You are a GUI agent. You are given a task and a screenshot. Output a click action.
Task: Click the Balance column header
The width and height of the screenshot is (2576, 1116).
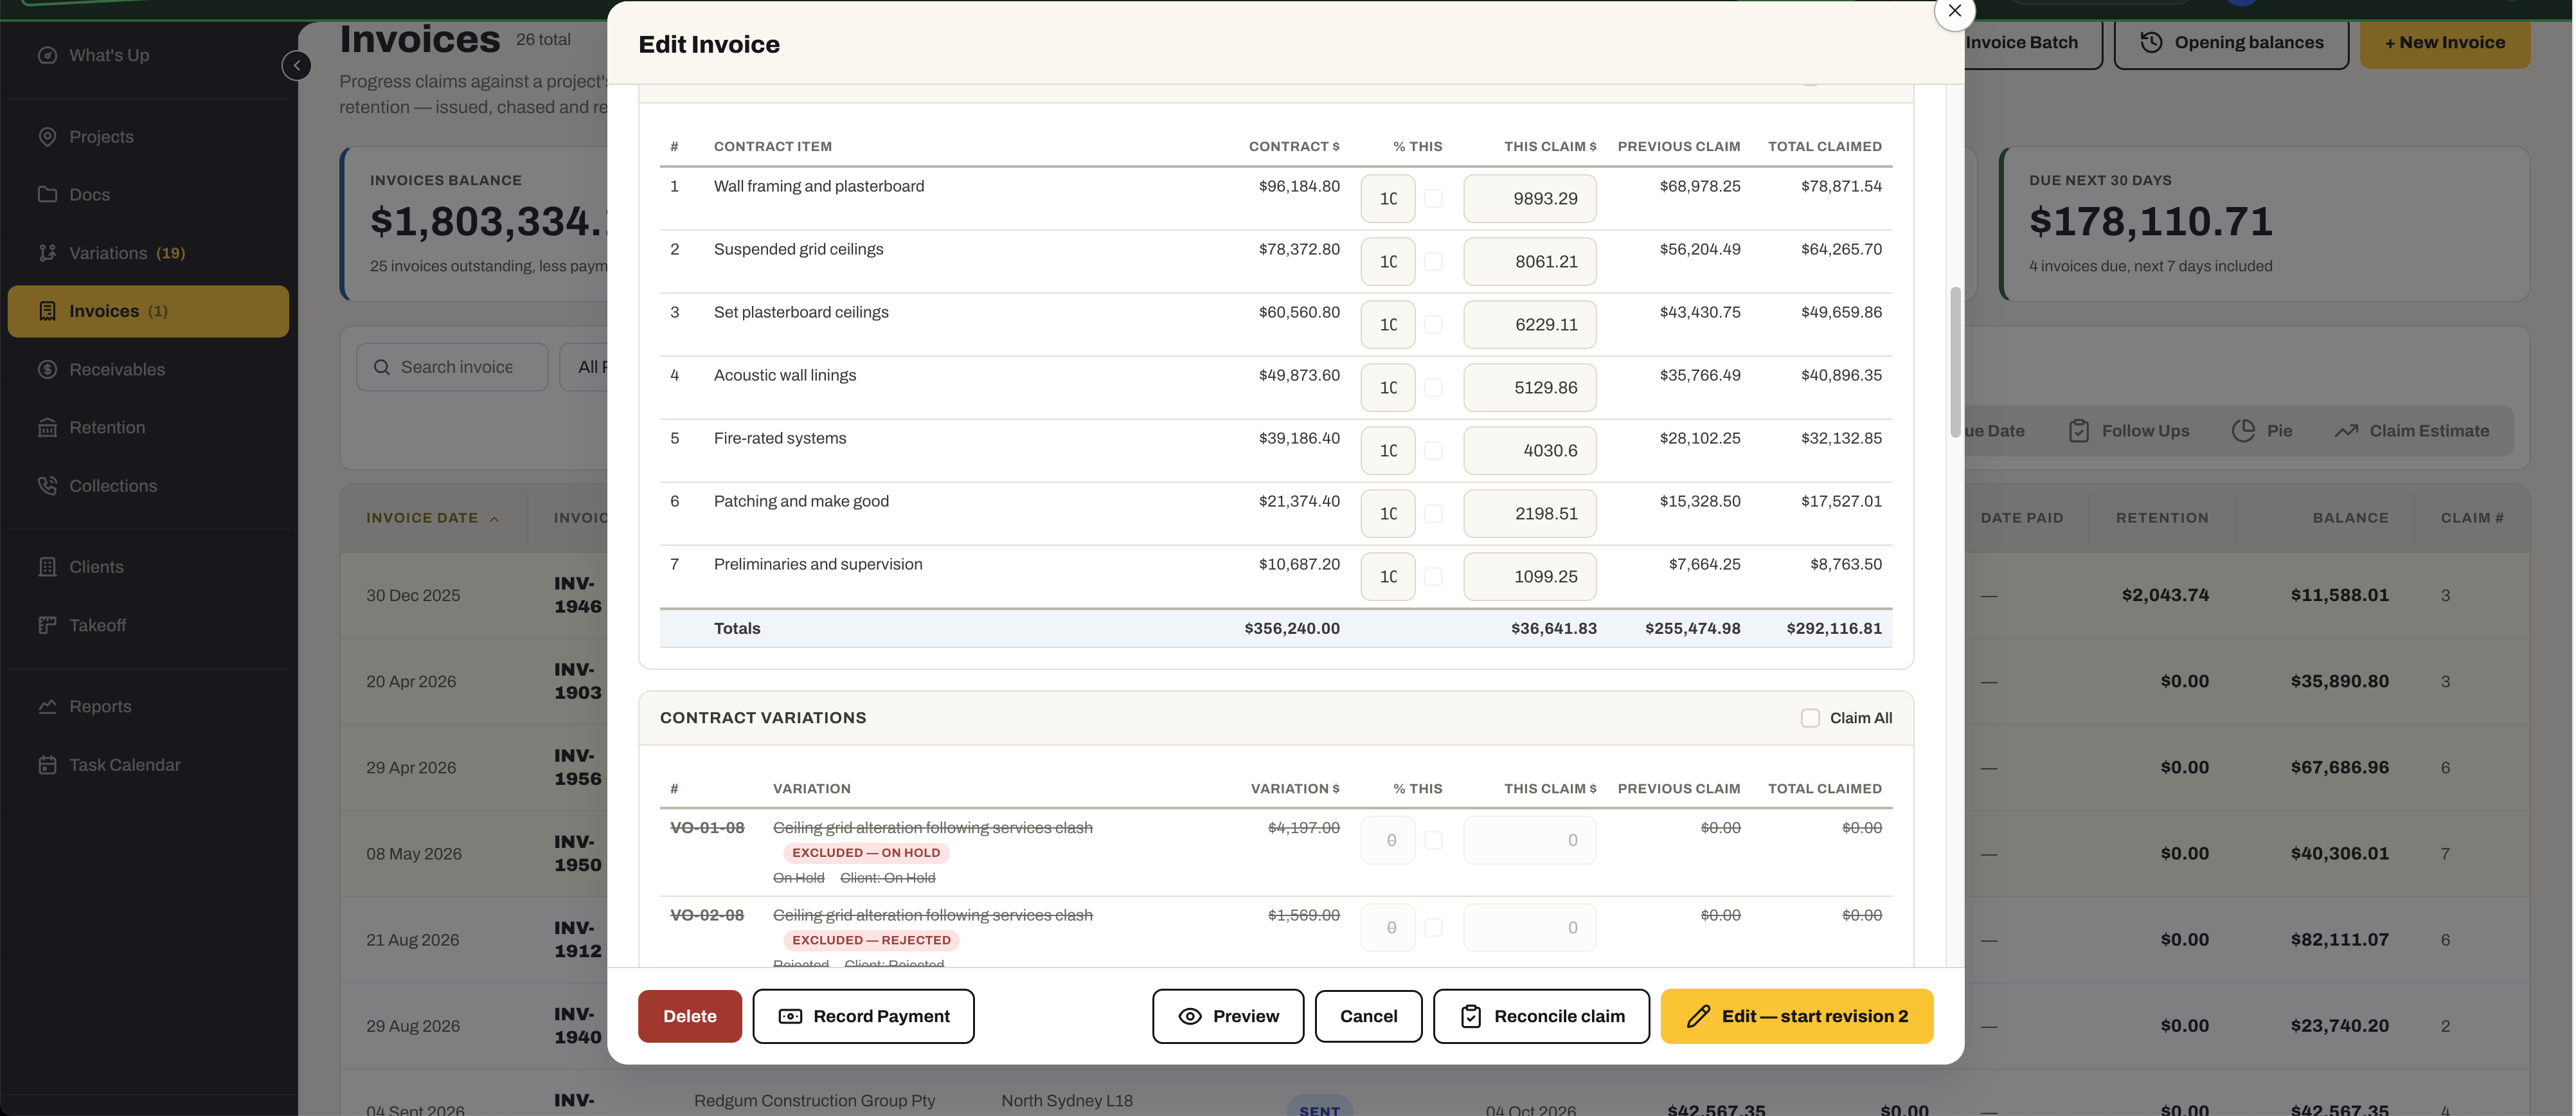click(2350, 518)
